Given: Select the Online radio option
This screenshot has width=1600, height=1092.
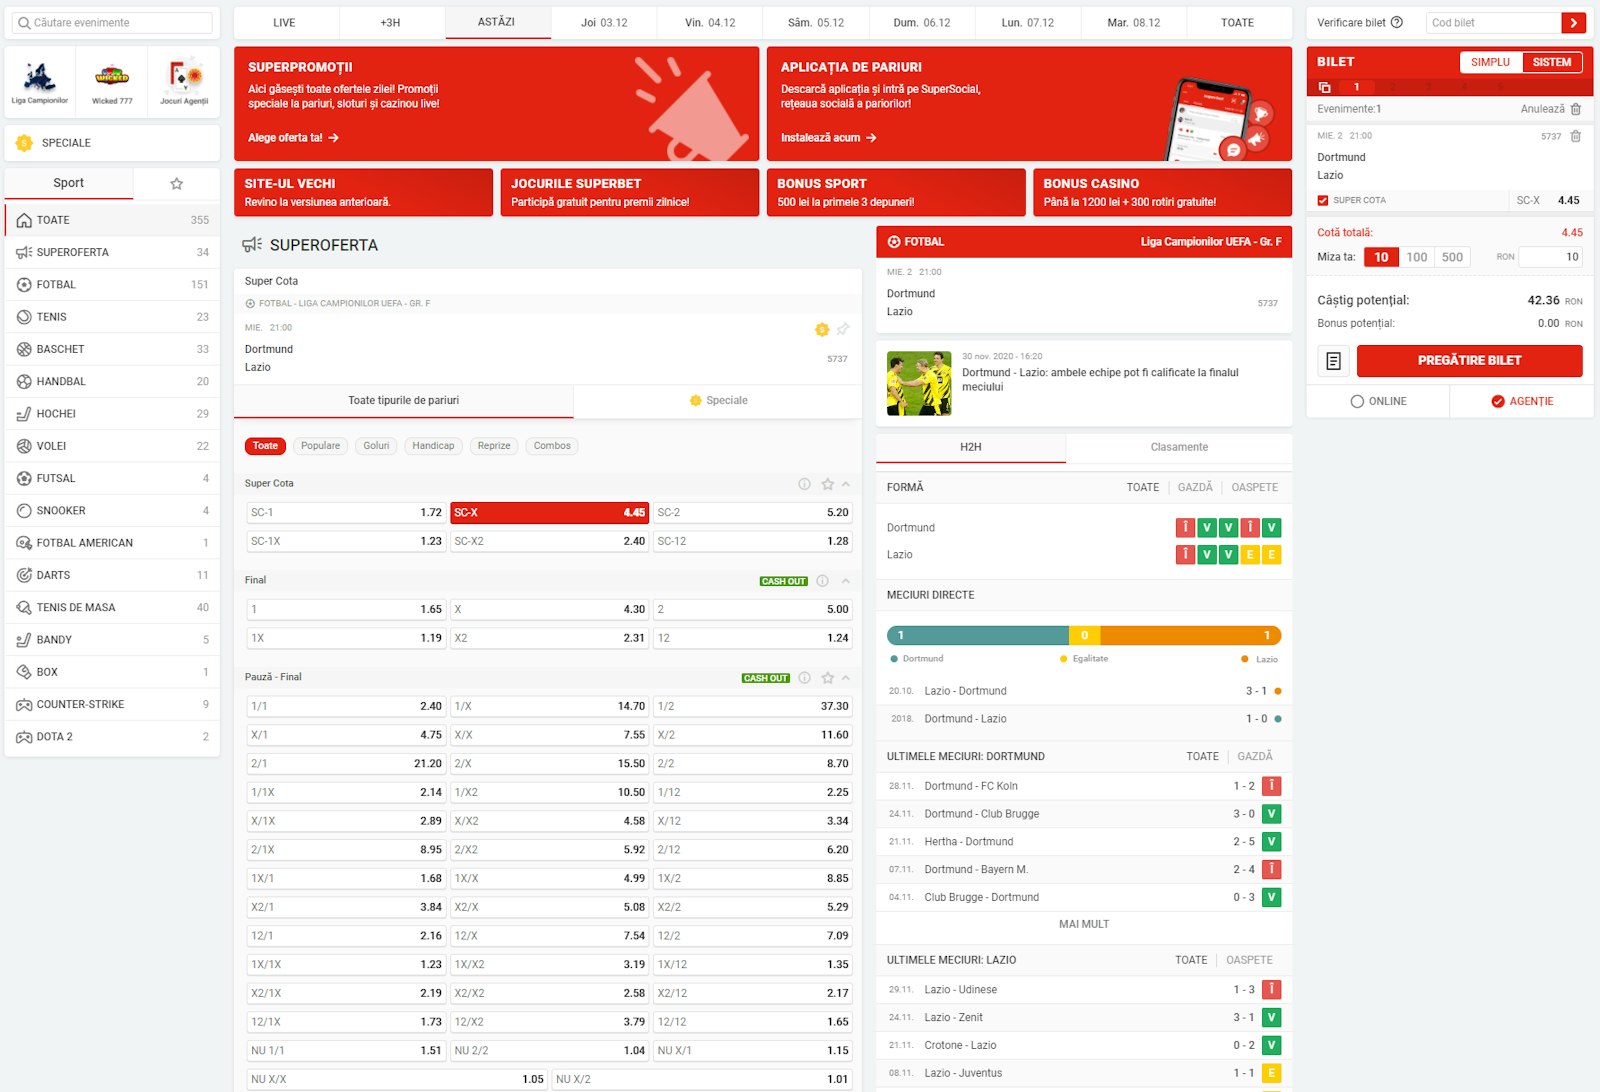Looking at the screenshot, I should [1357, 401].
